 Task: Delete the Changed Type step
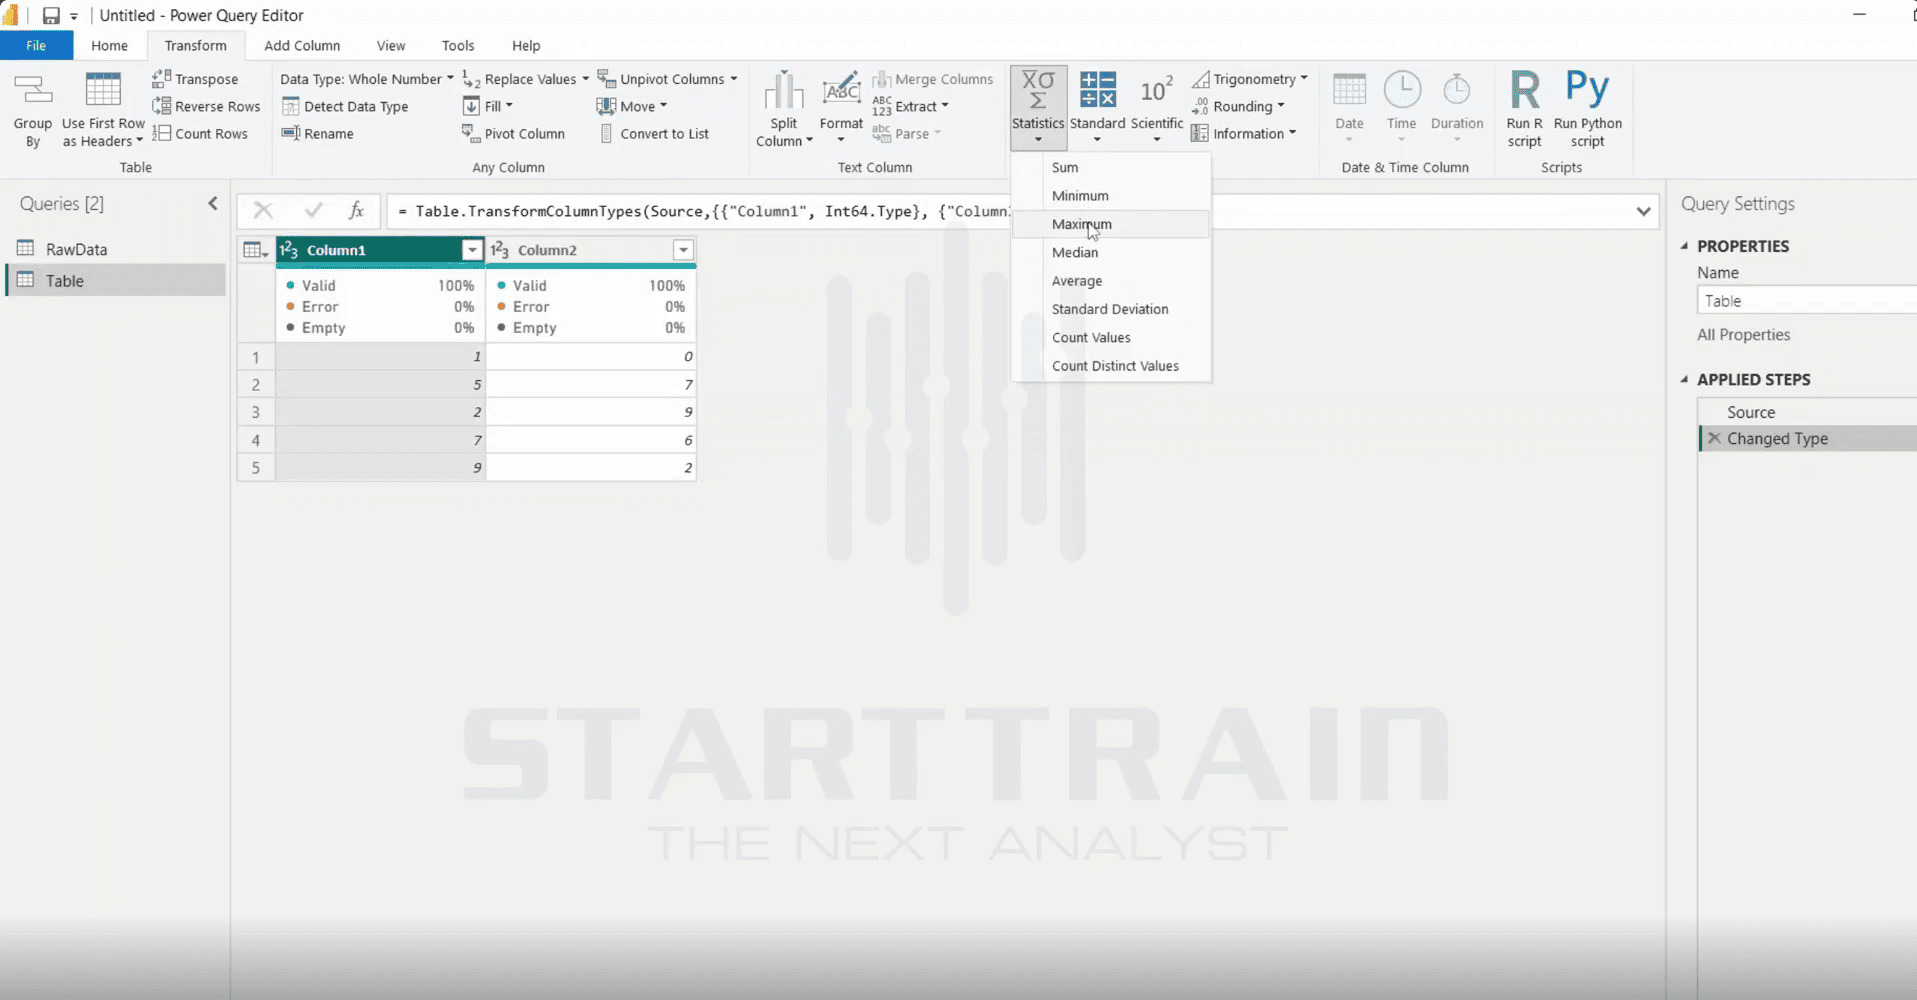(x=1714, y=438)
